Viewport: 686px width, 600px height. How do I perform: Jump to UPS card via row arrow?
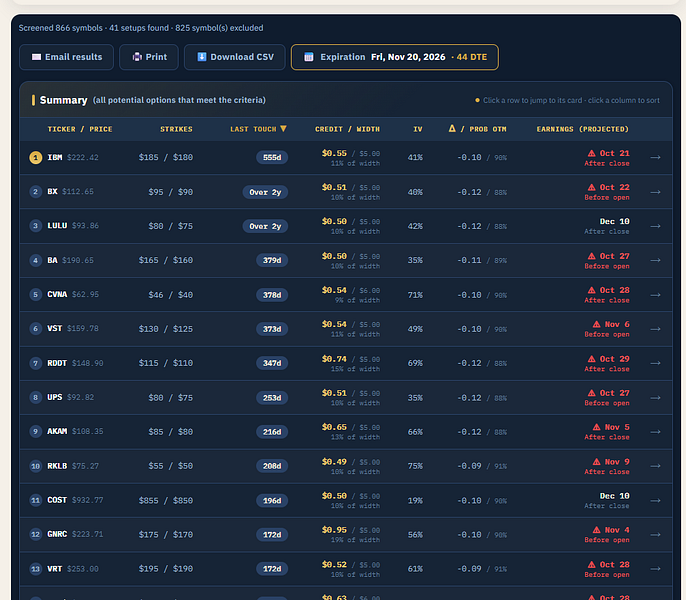click(x=655, y=398)
